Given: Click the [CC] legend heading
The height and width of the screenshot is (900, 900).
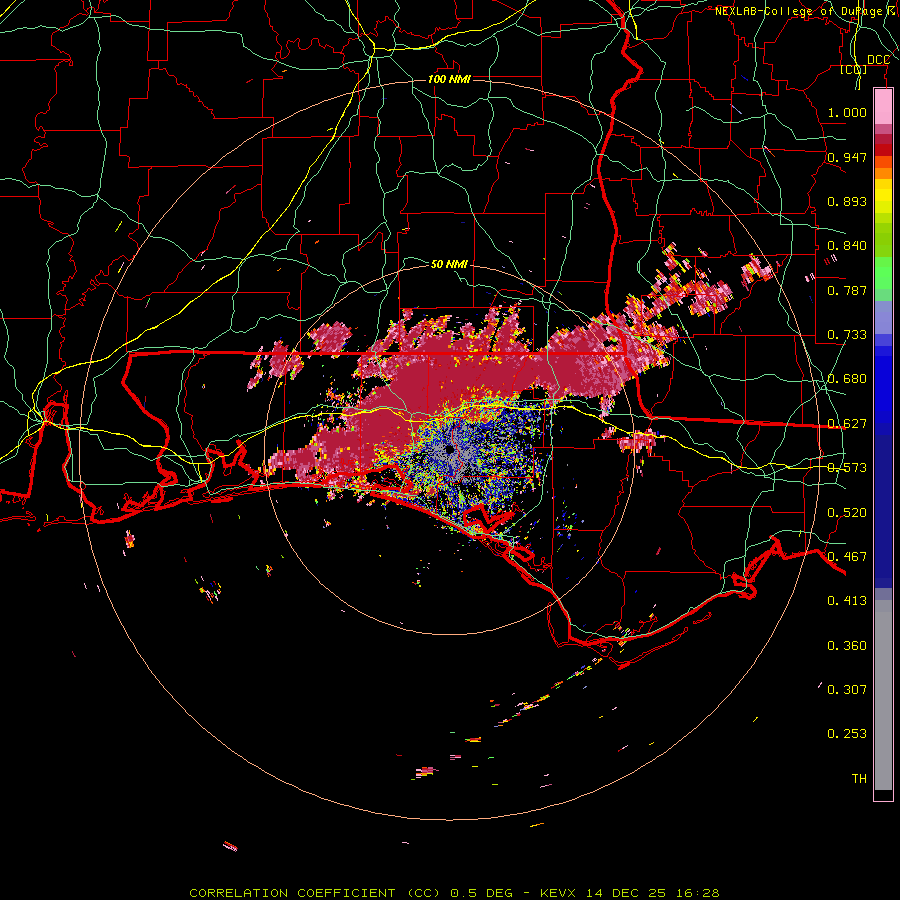Looking at the screenshot, I should pyautogui.click(x=854, y=69).
